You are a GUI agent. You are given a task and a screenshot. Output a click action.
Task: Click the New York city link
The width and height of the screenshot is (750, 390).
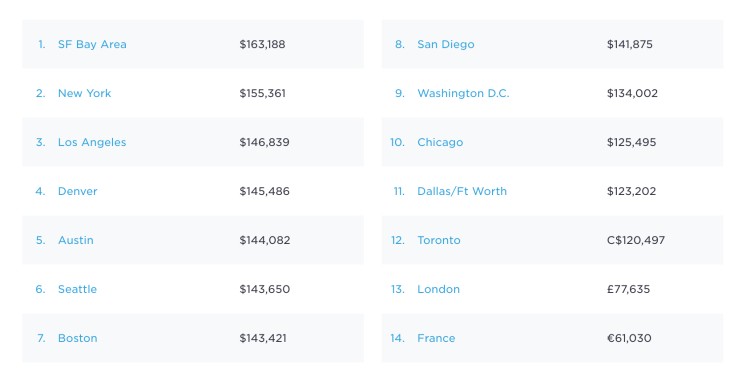click(x=84, y=93)
